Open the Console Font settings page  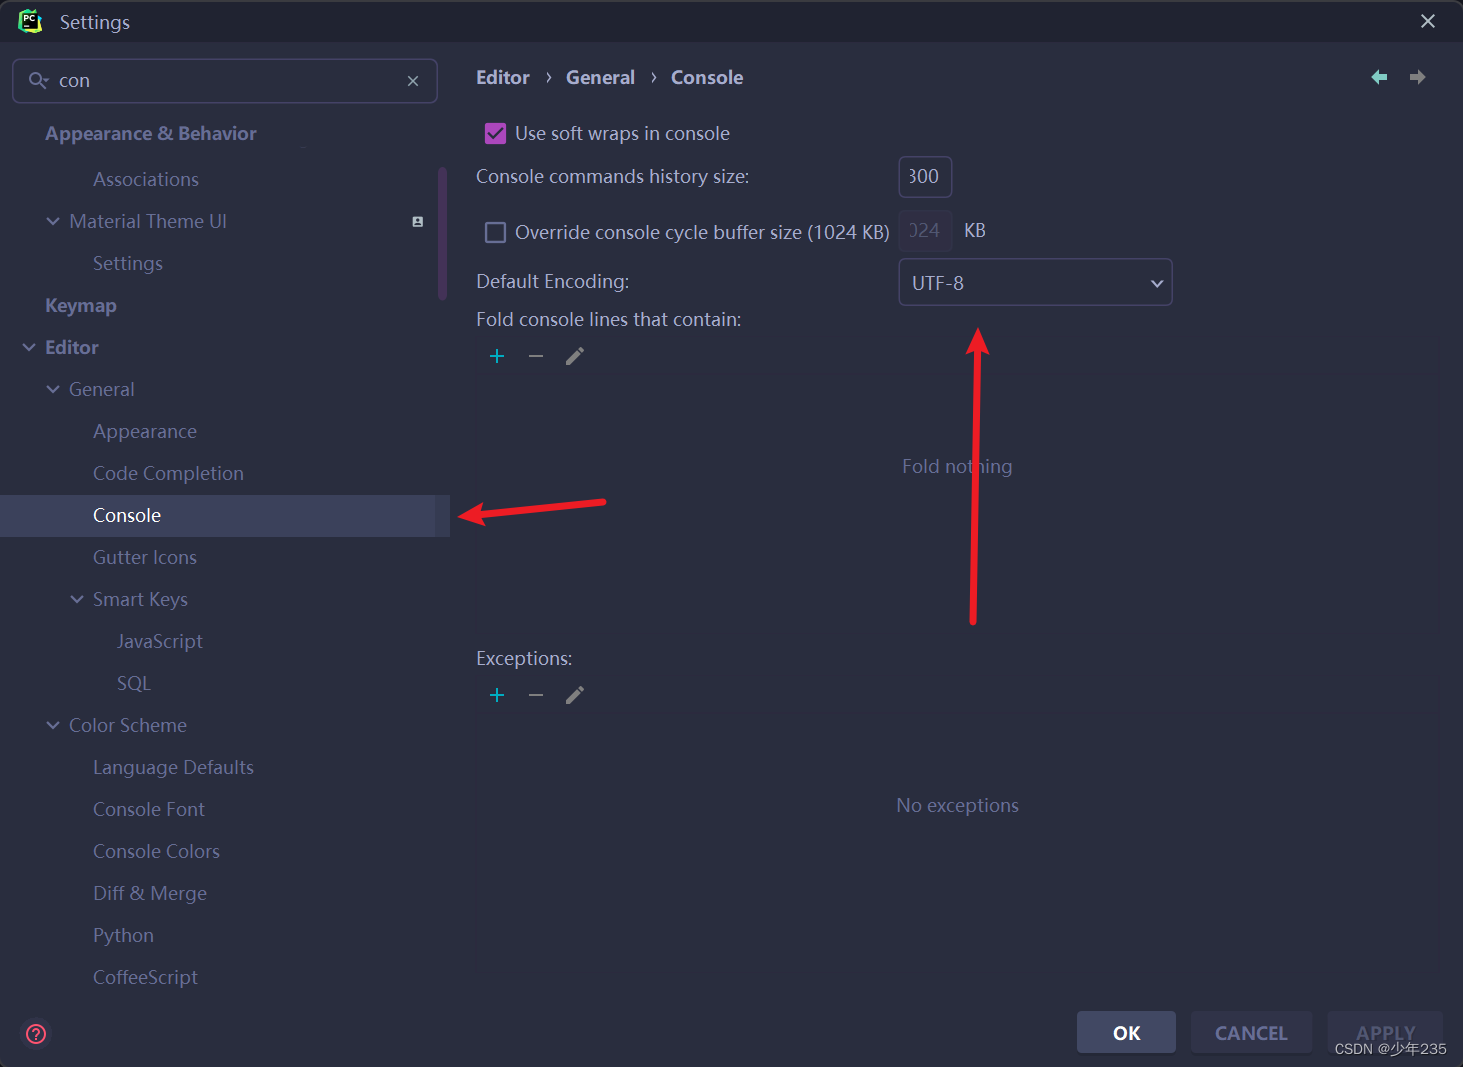[x=149, y=809]
